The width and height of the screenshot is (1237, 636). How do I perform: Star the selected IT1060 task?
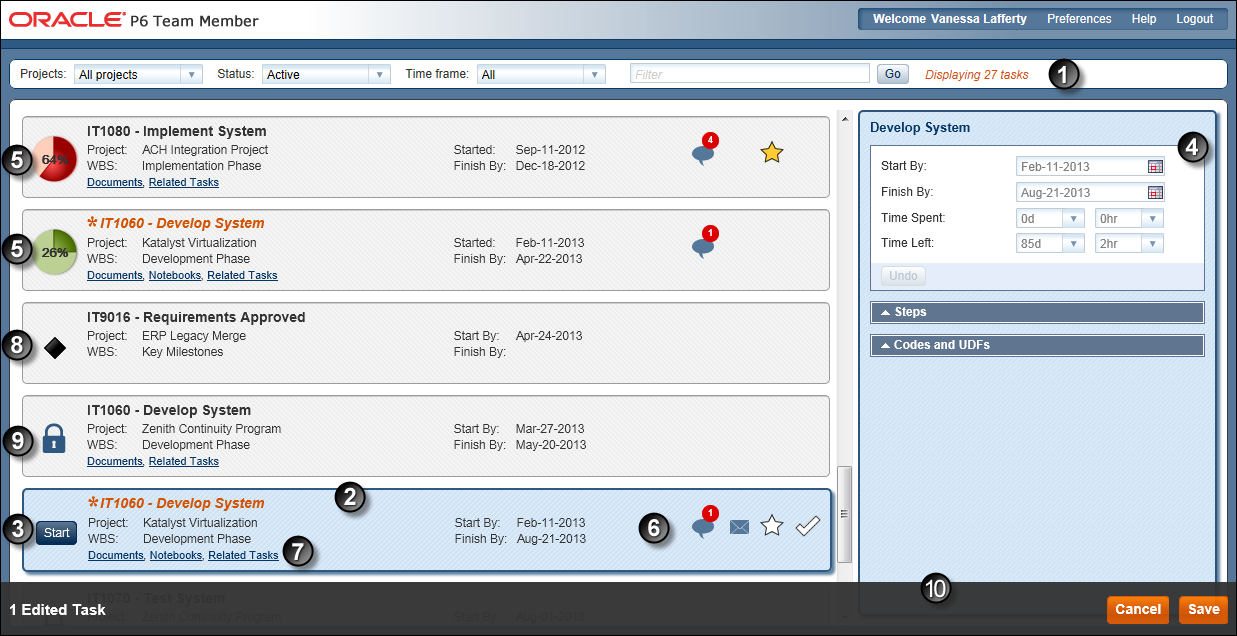[x=771, y=525]
